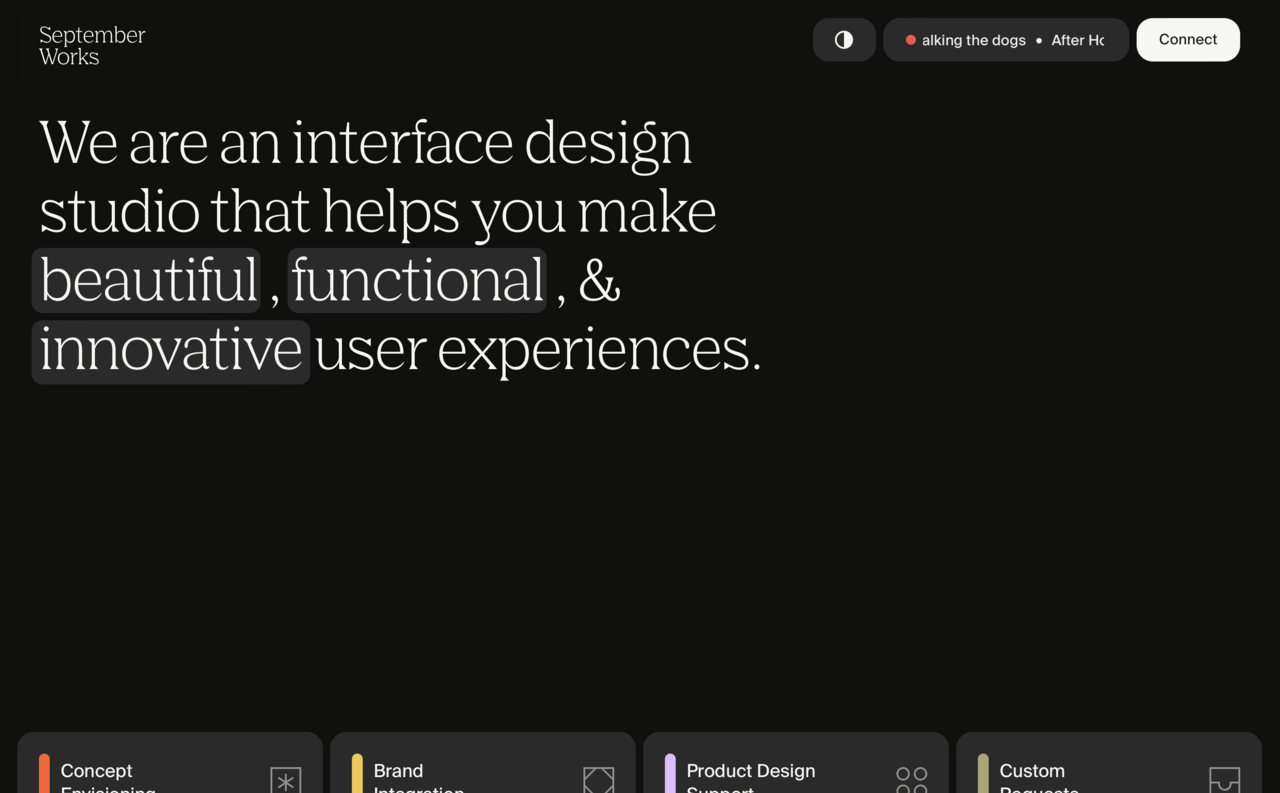Click the red status dot in the ticker
The width and height of the screenshot is (1280, 793).
[911, 40]
